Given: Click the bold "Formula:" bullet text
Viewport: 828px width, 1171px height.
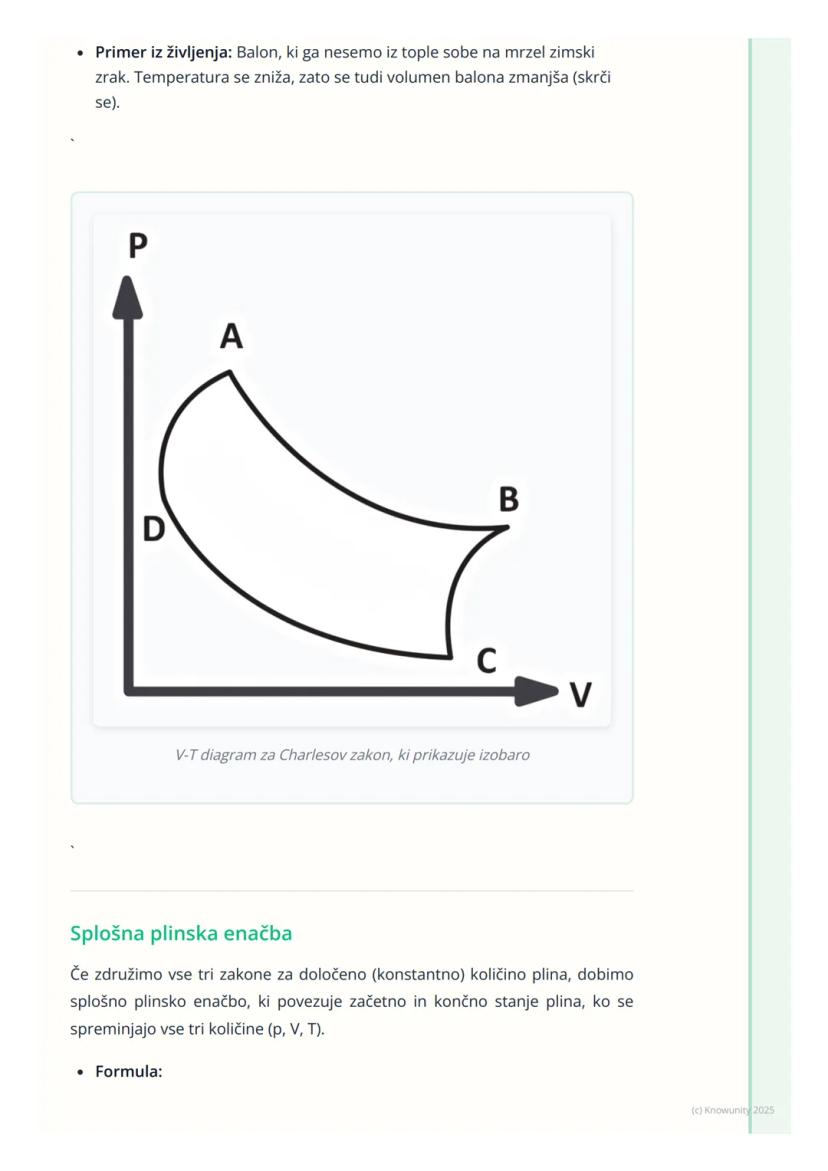Looking at the screenshot, I should 128,1071.
